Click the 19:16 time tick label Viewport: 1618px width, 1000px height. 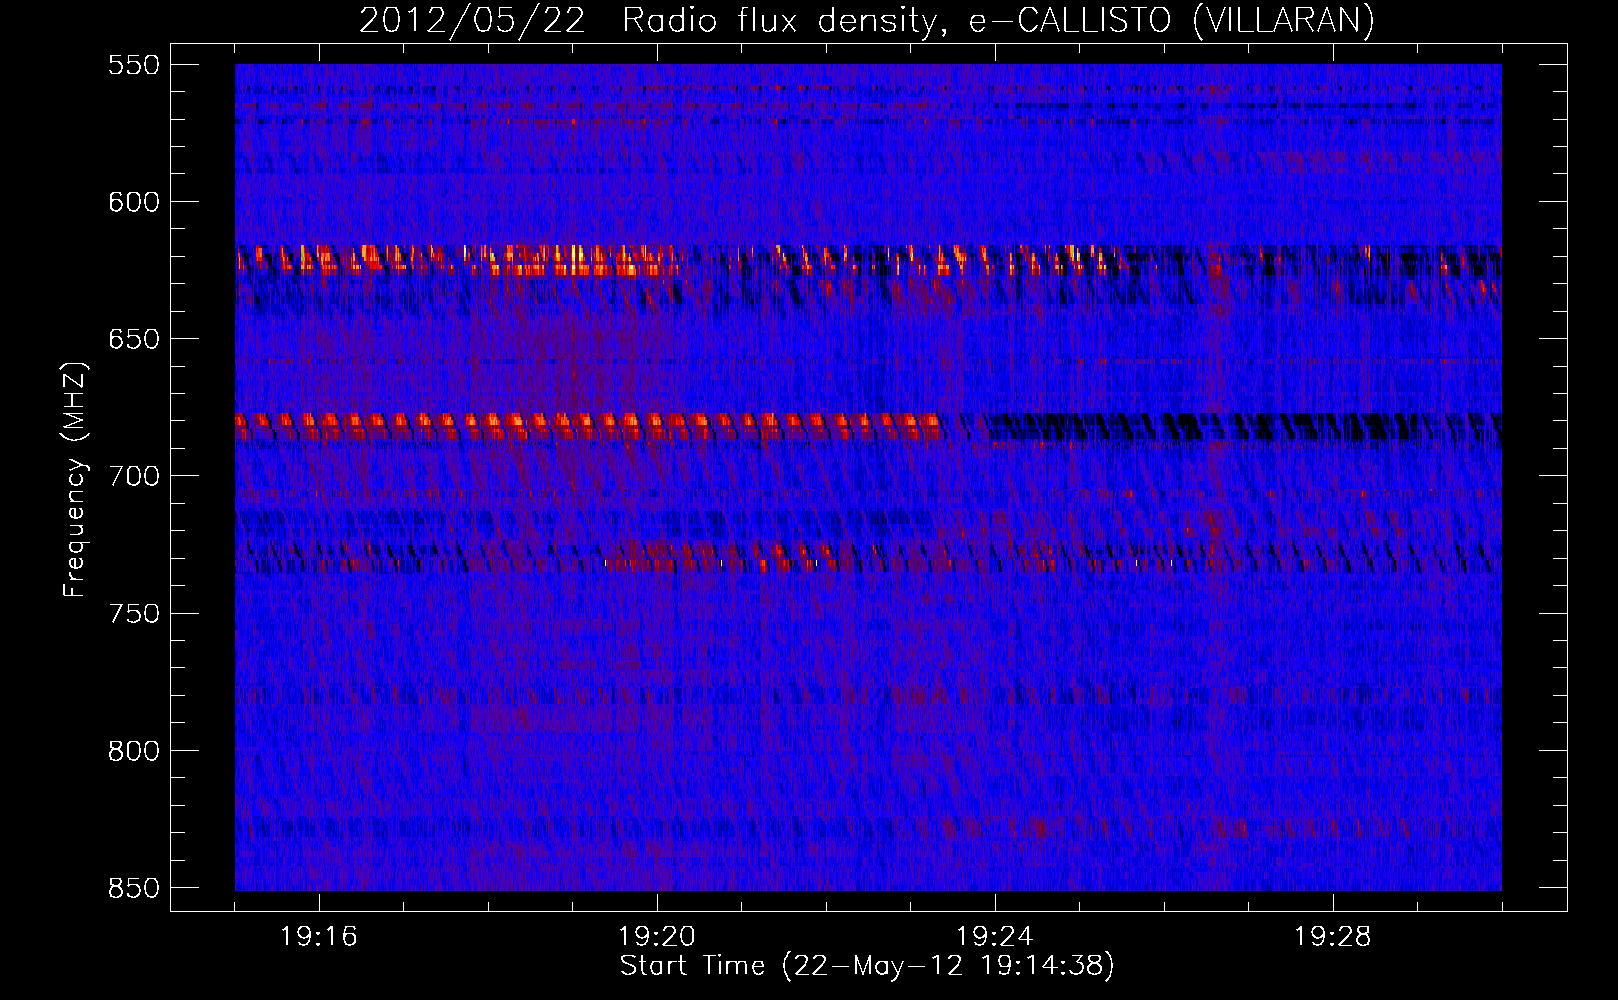[319, 937]
